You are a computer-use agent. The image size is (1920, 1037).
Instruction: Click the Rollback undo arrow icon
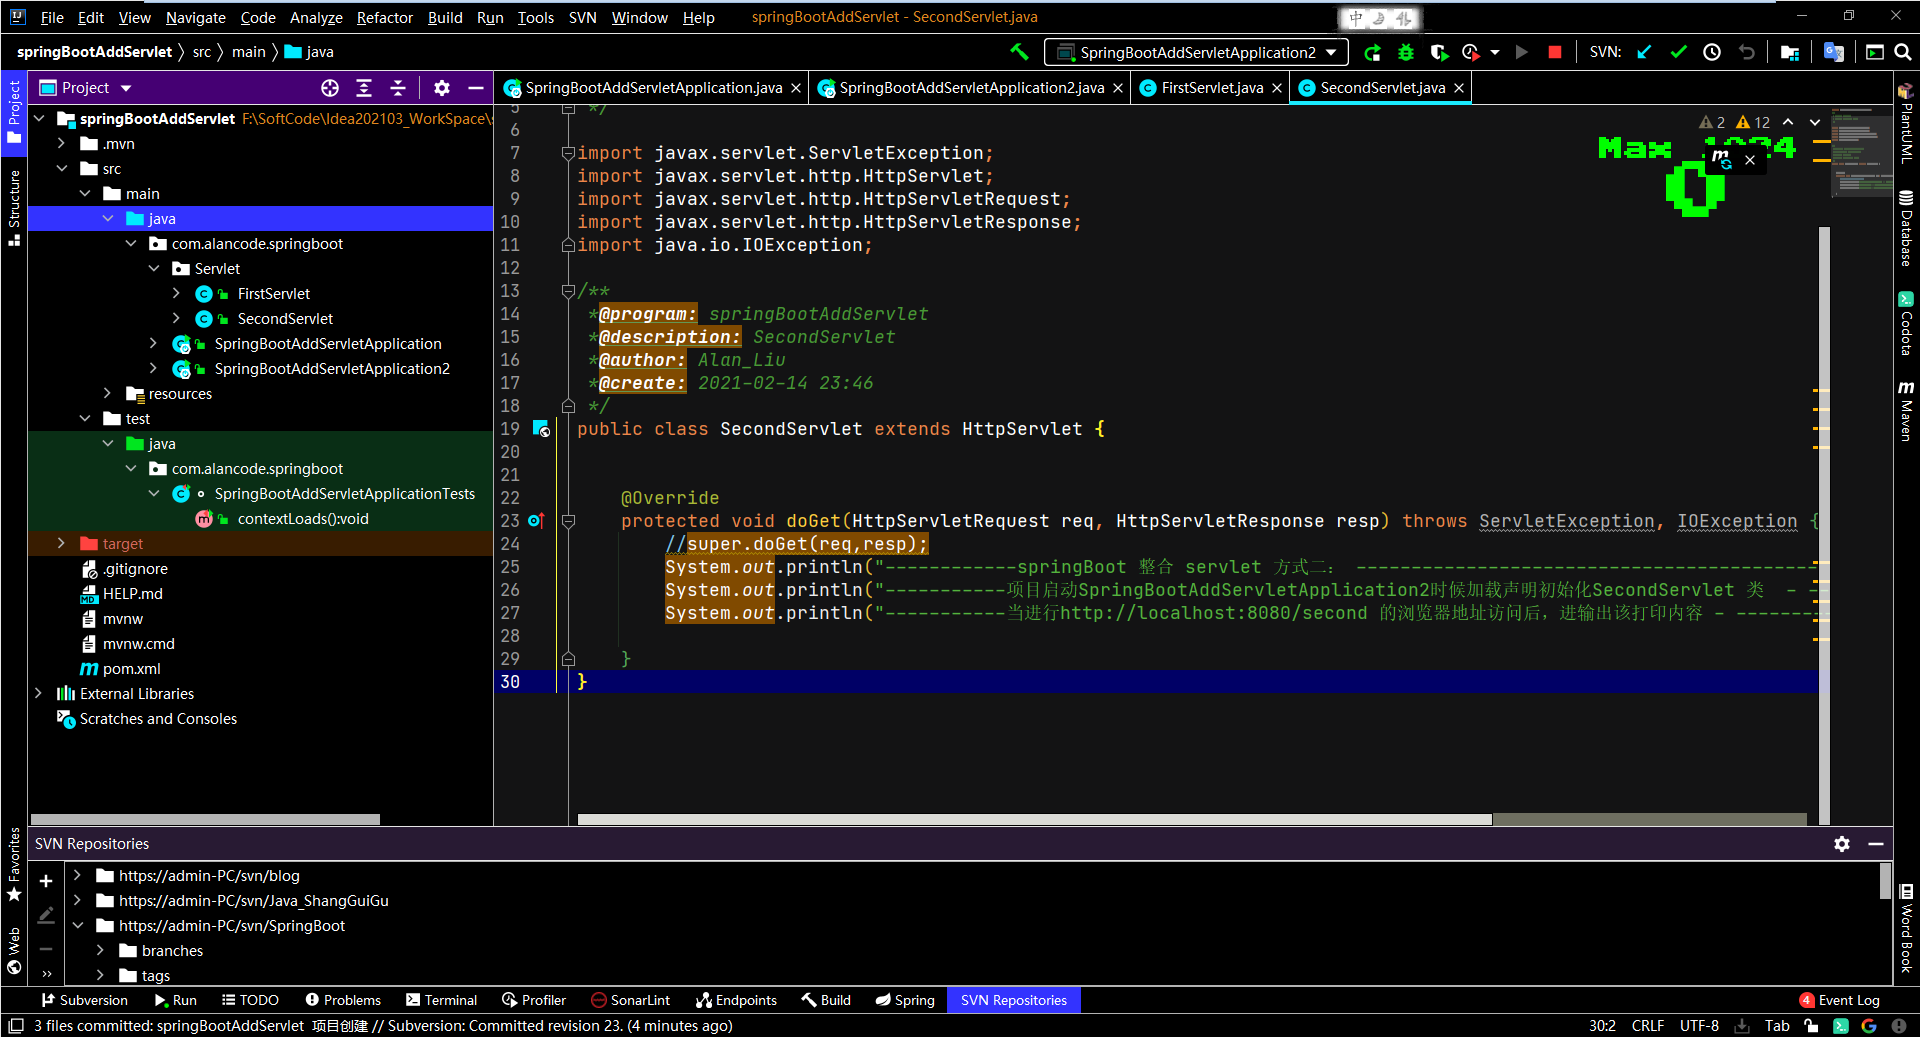[1746, 52]
